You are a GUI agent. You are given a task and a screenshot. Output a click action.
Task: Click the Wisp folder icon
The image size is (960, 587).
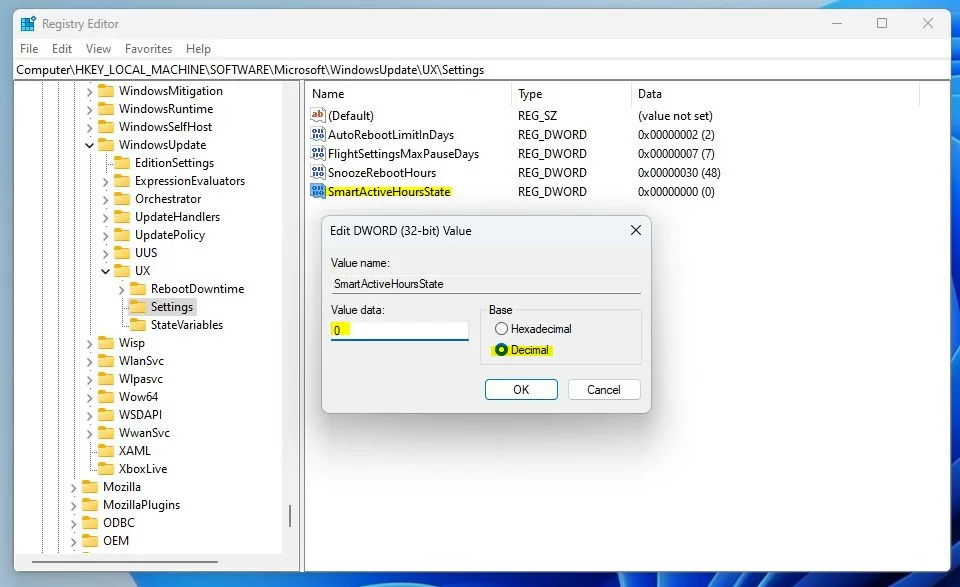[106, 343]
